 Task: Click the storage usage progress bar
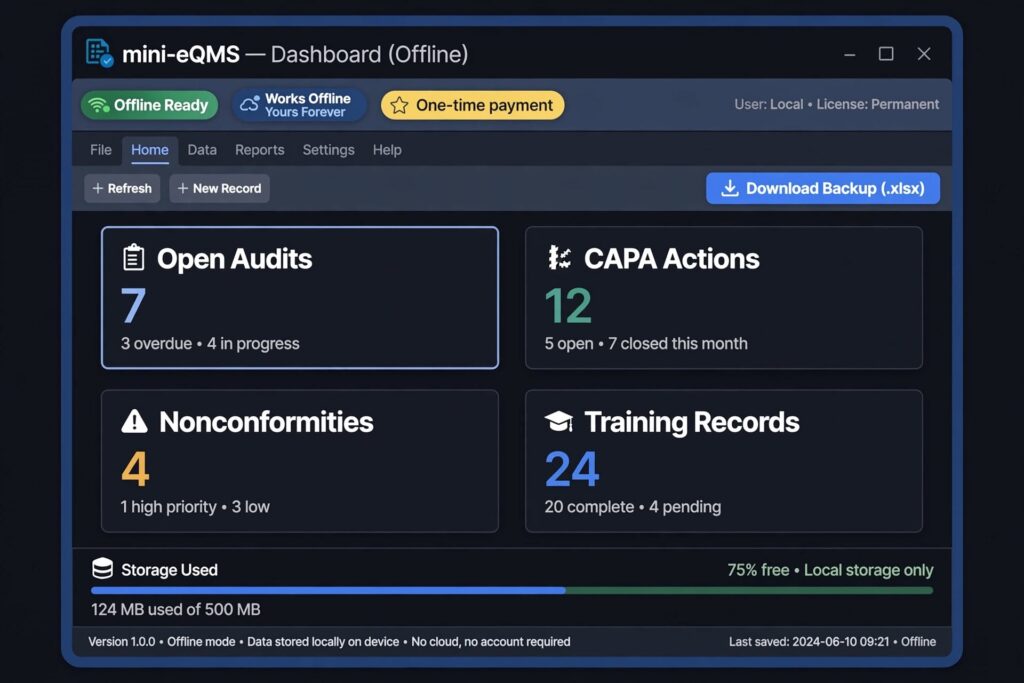point(512,590)
